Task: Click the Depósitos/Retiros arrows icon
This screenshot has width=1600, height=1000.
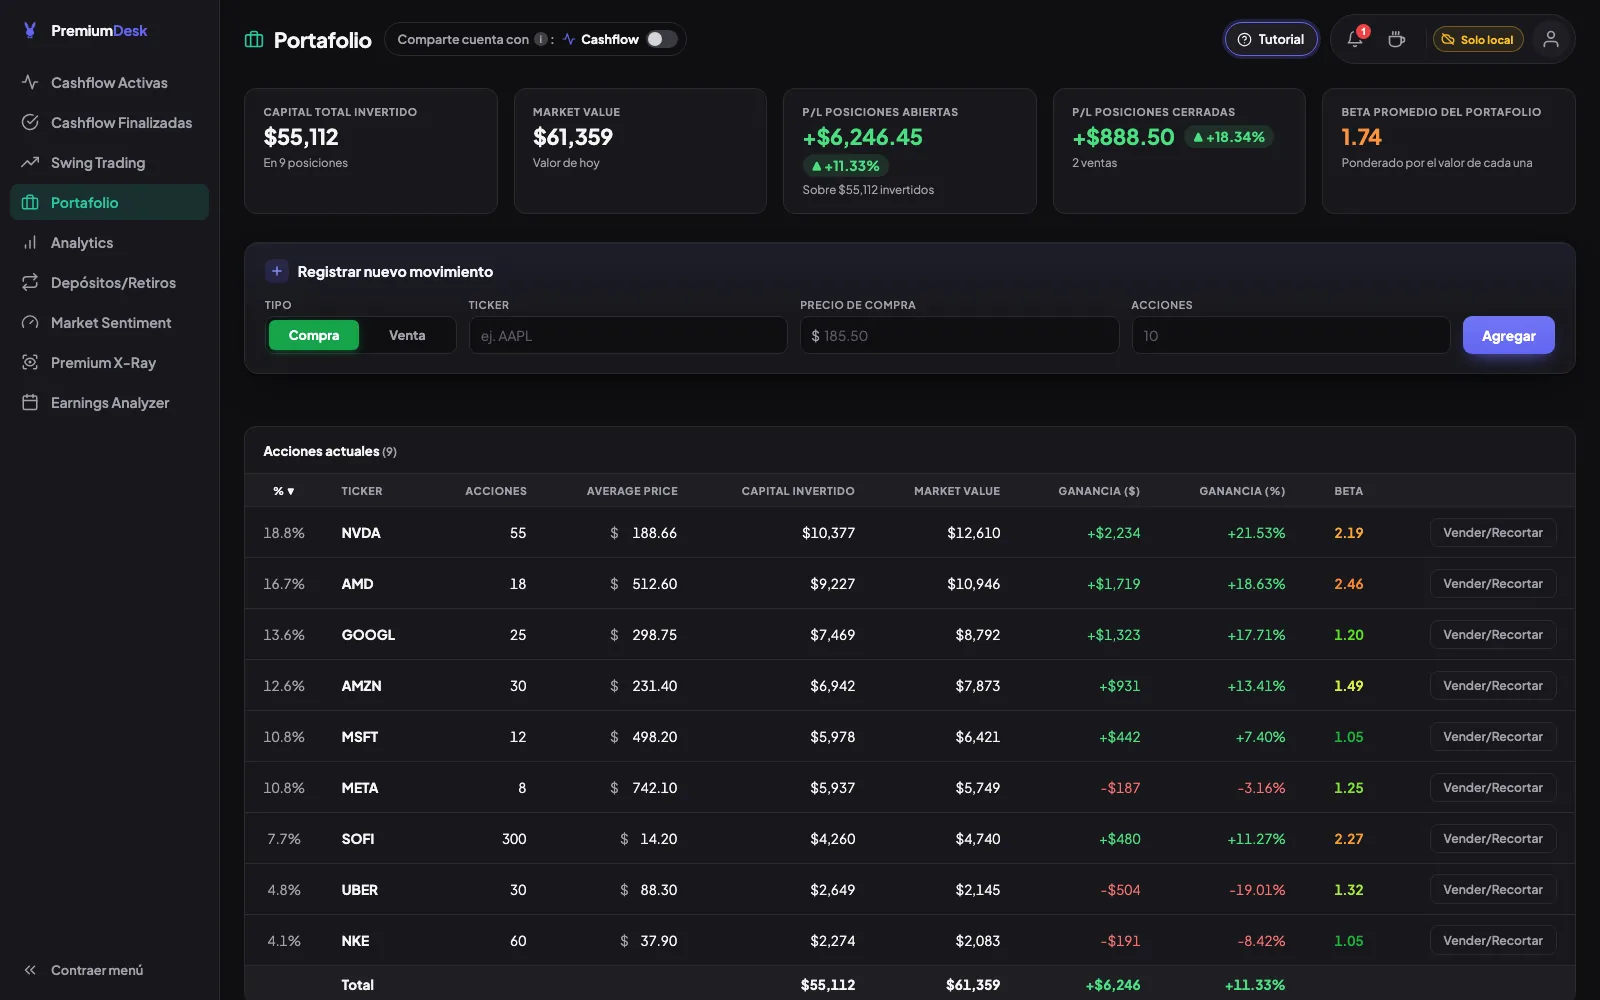Action: (30, 282)
